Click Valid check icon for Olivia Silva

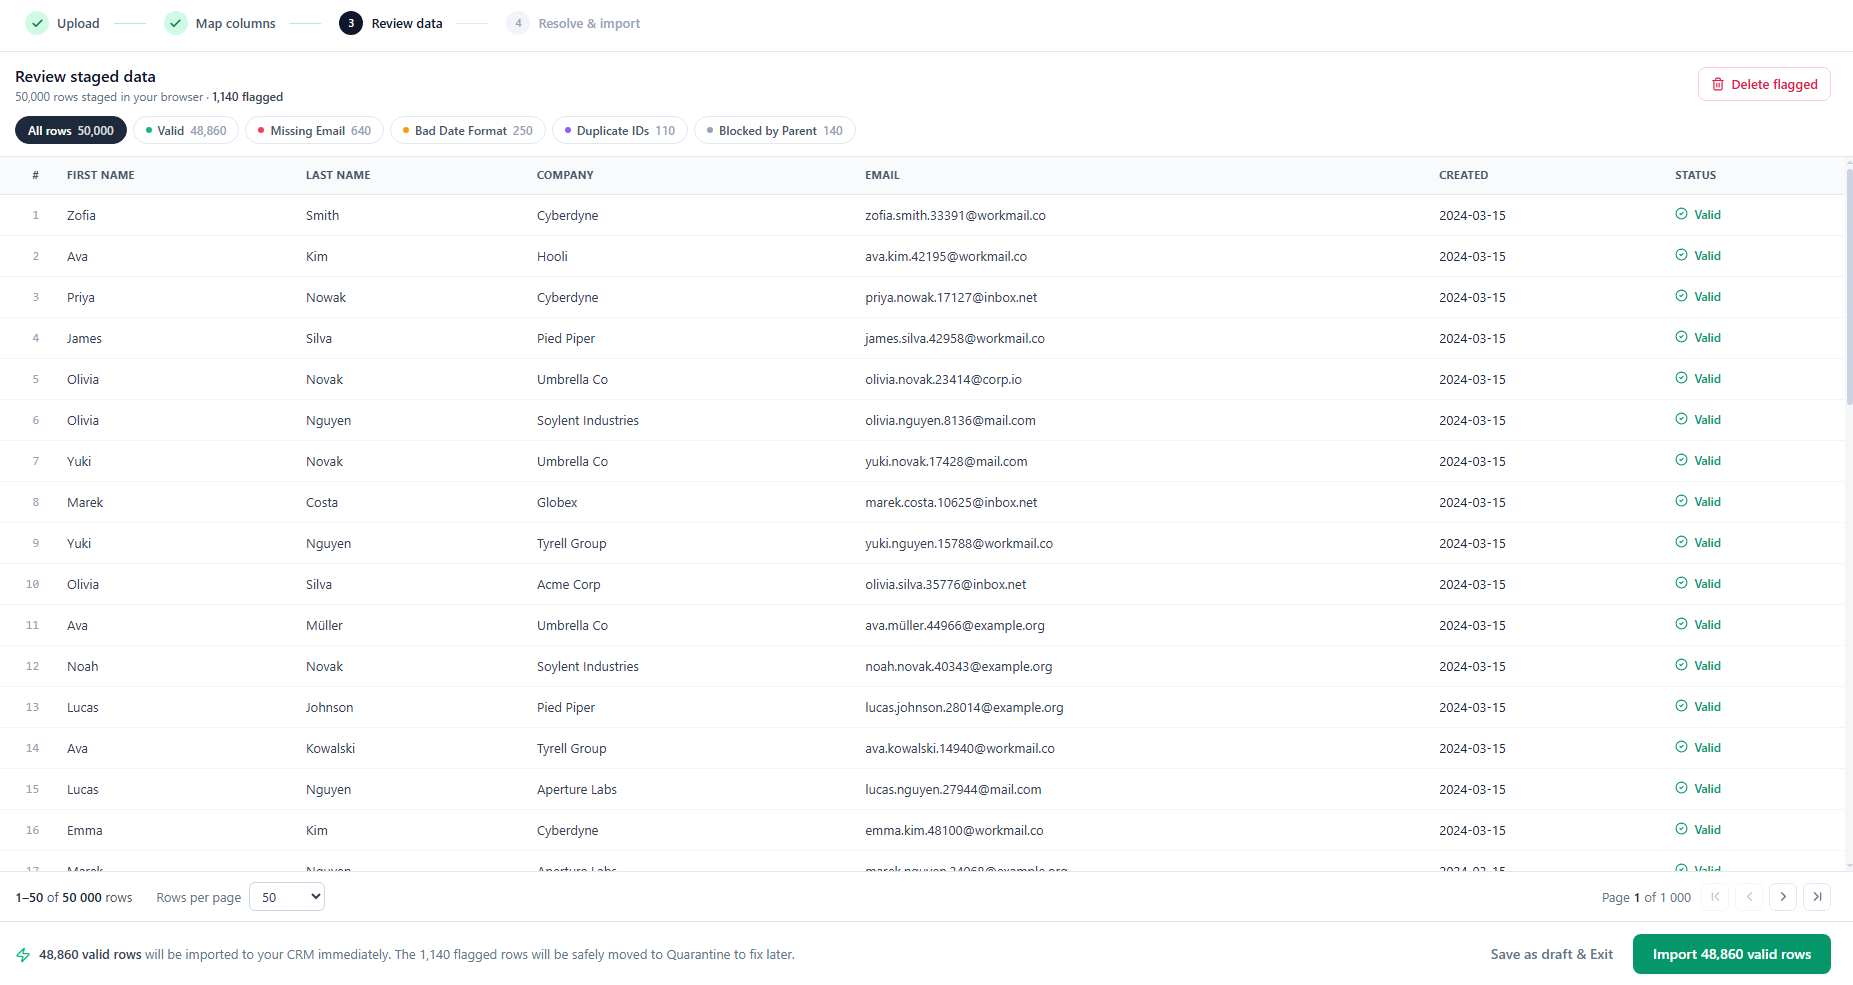coord(1681,583)
